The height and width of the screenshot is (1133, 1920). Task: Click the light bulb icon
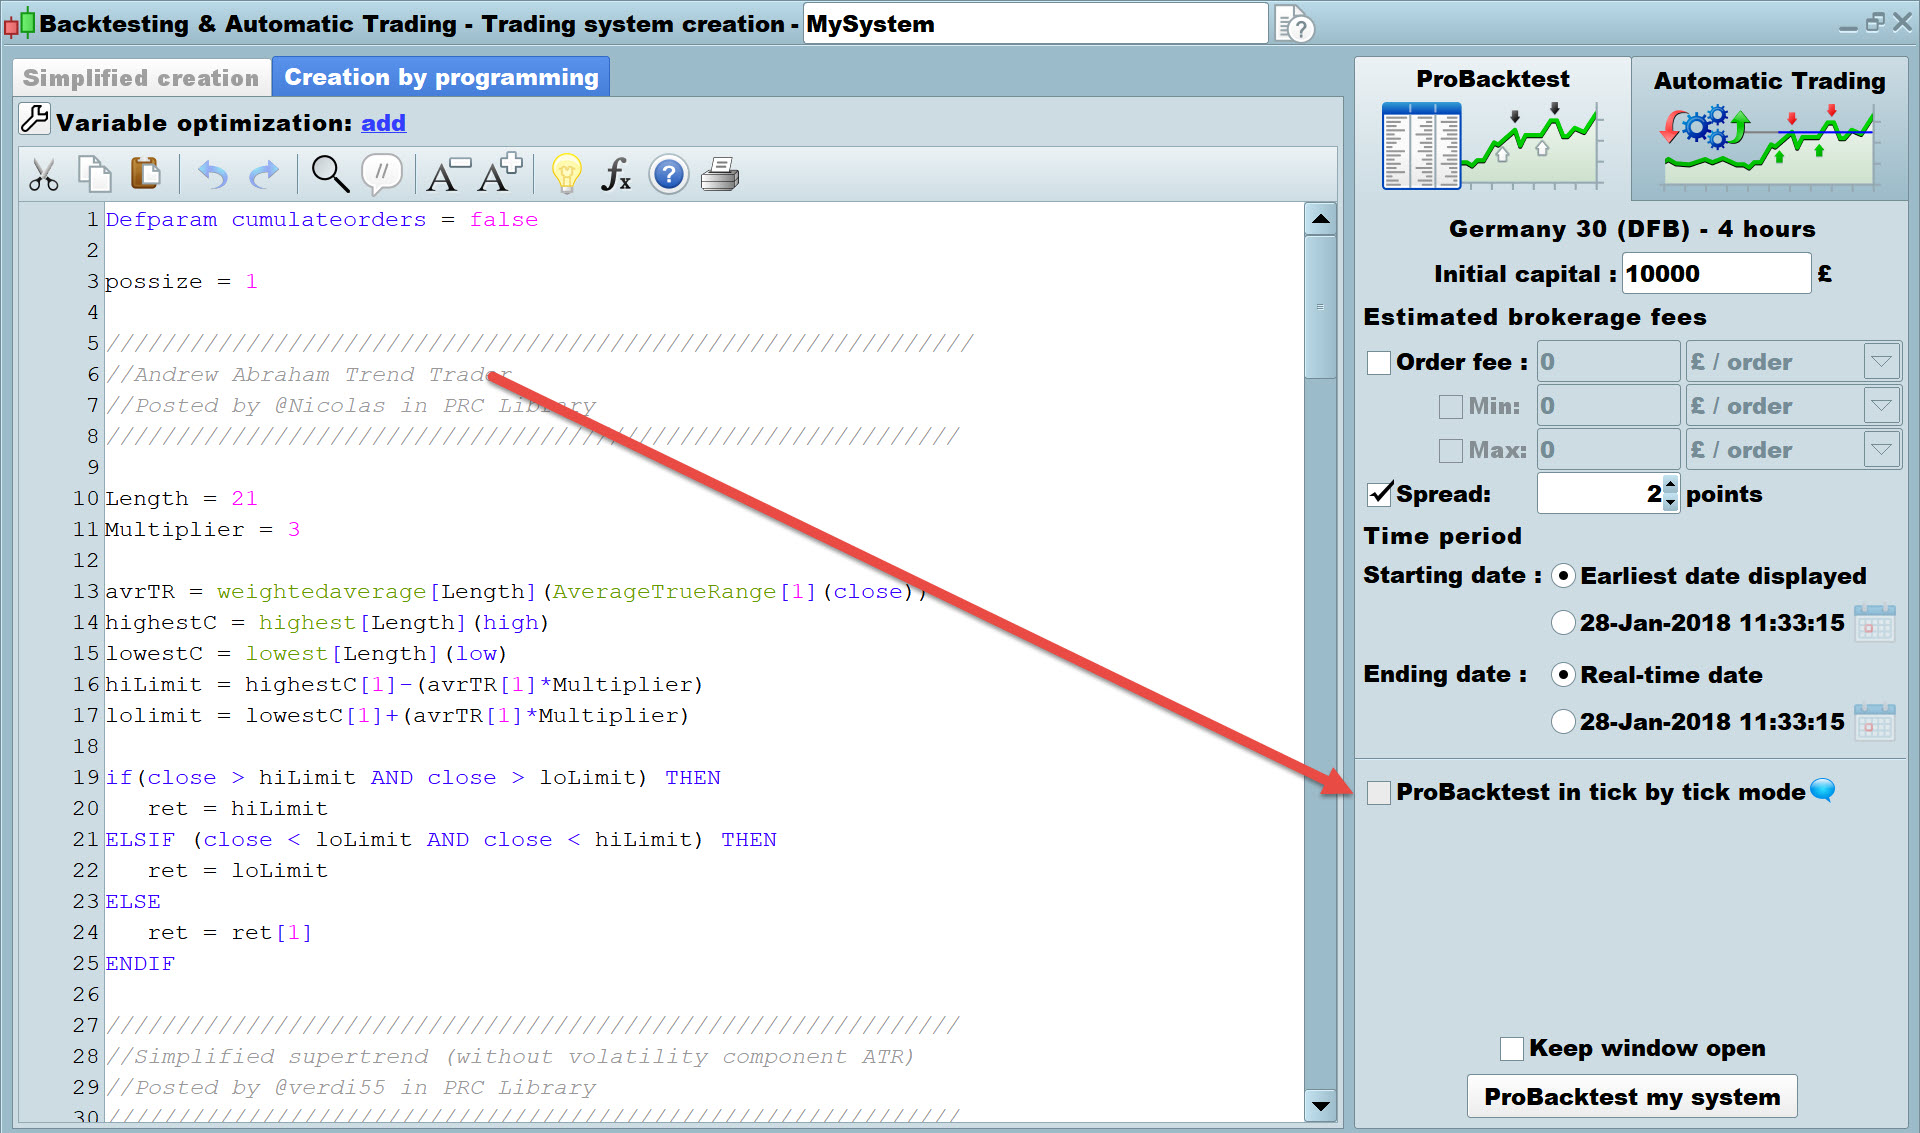point(566,174)
